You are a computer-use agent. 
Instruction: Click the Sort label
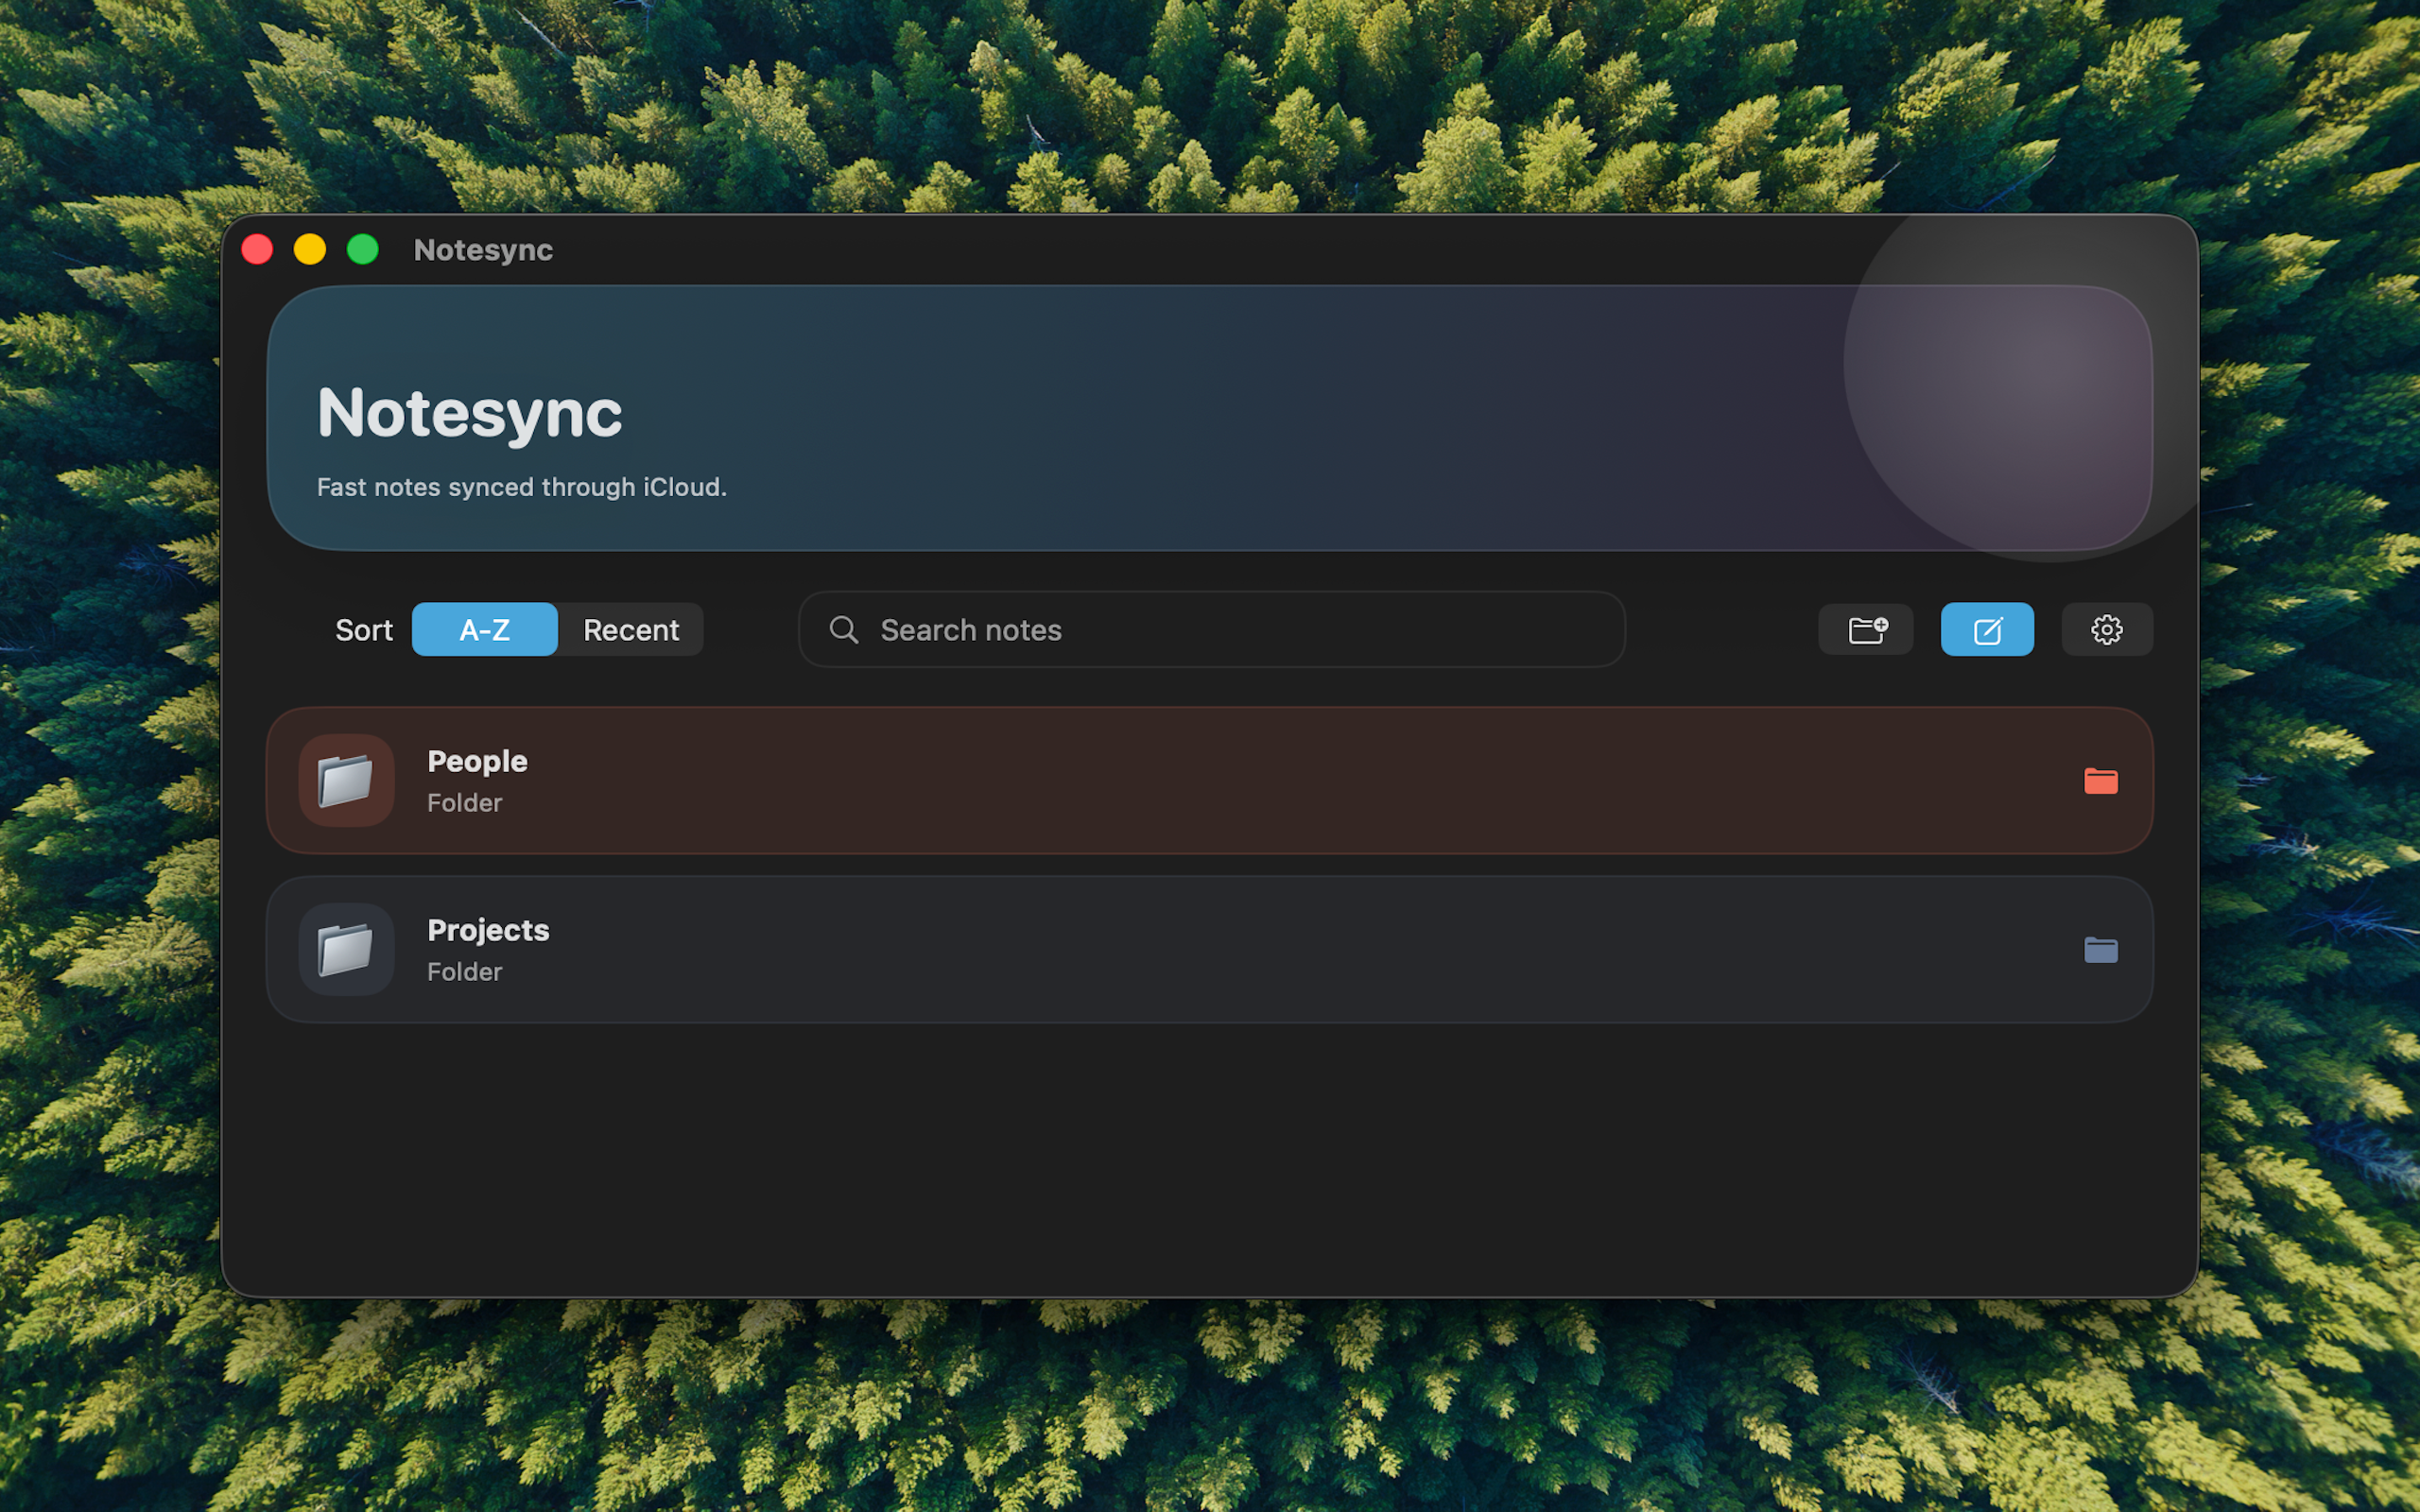coord(364,630)
